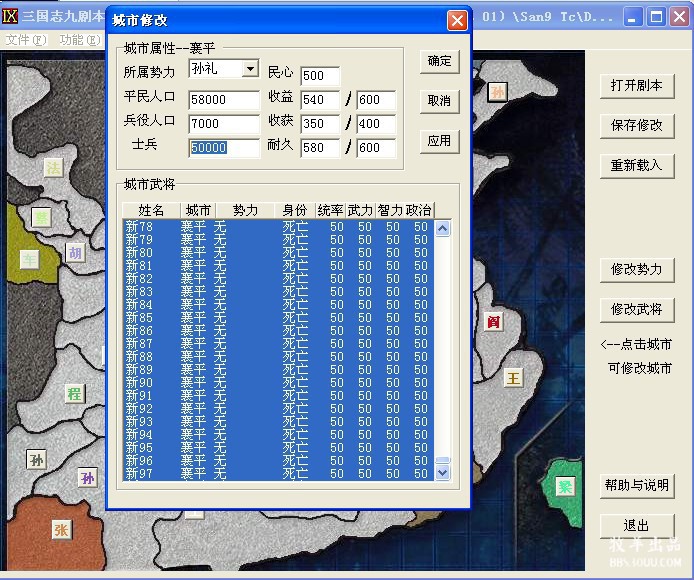The width and height of the screenshot is (694, 580).
Task: Select the 王 faction marker on the map
Action: [513, 379]
